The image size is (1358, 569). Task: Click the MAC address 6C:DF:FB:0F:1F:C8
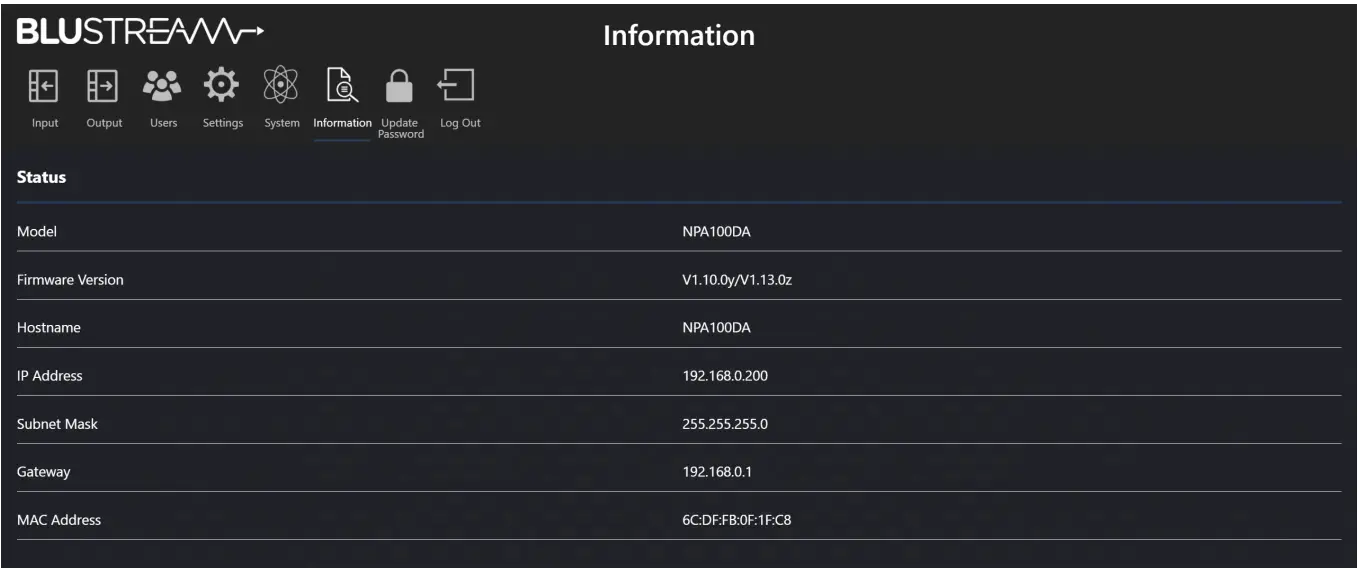[x=738, y=520]
